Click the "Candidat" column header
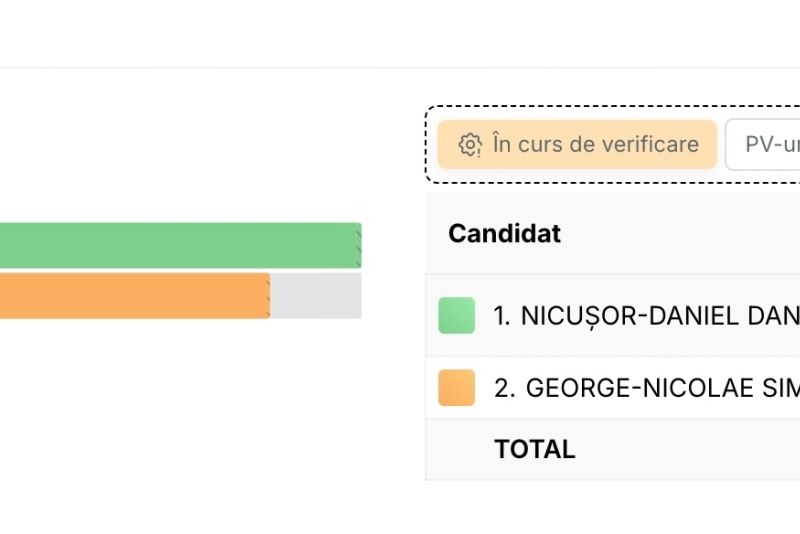This screenshot has width=800, height=534. [x=504, y=234]
